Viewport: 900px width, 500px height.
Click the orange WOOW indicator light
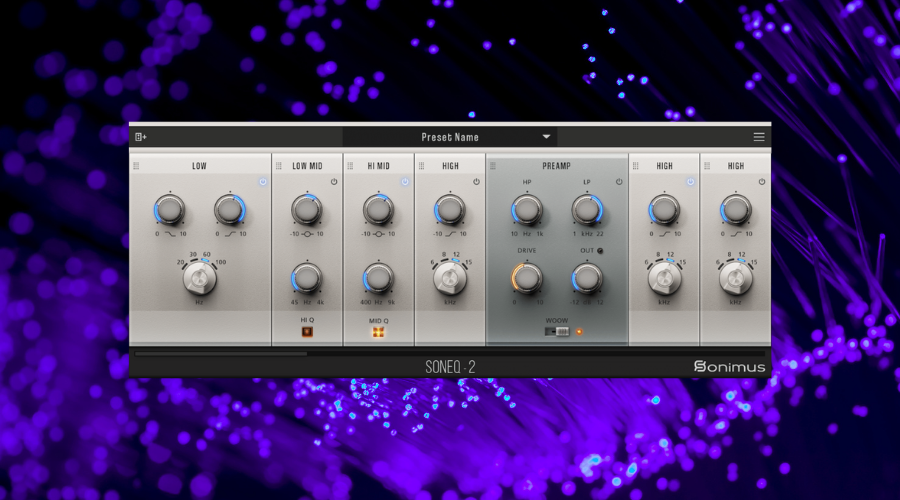pos(579,332)
